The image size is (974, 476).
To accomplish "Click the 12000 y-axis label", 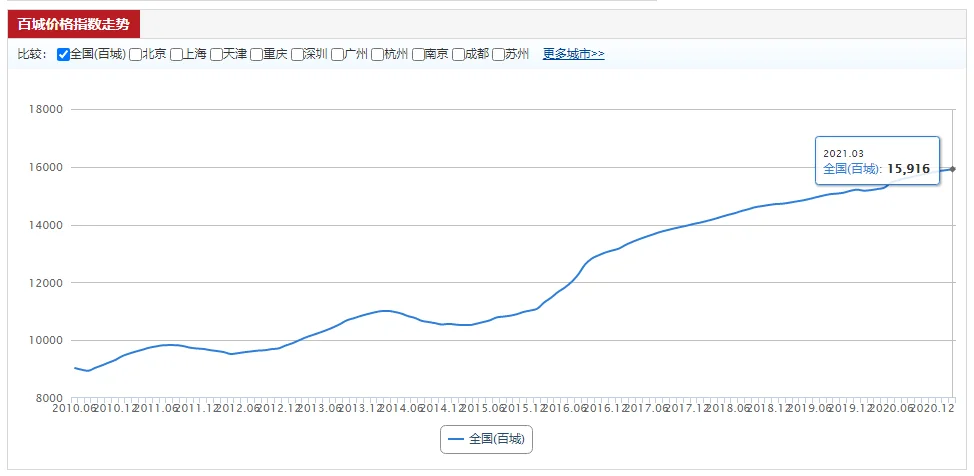I will click(x=47, y=283).
